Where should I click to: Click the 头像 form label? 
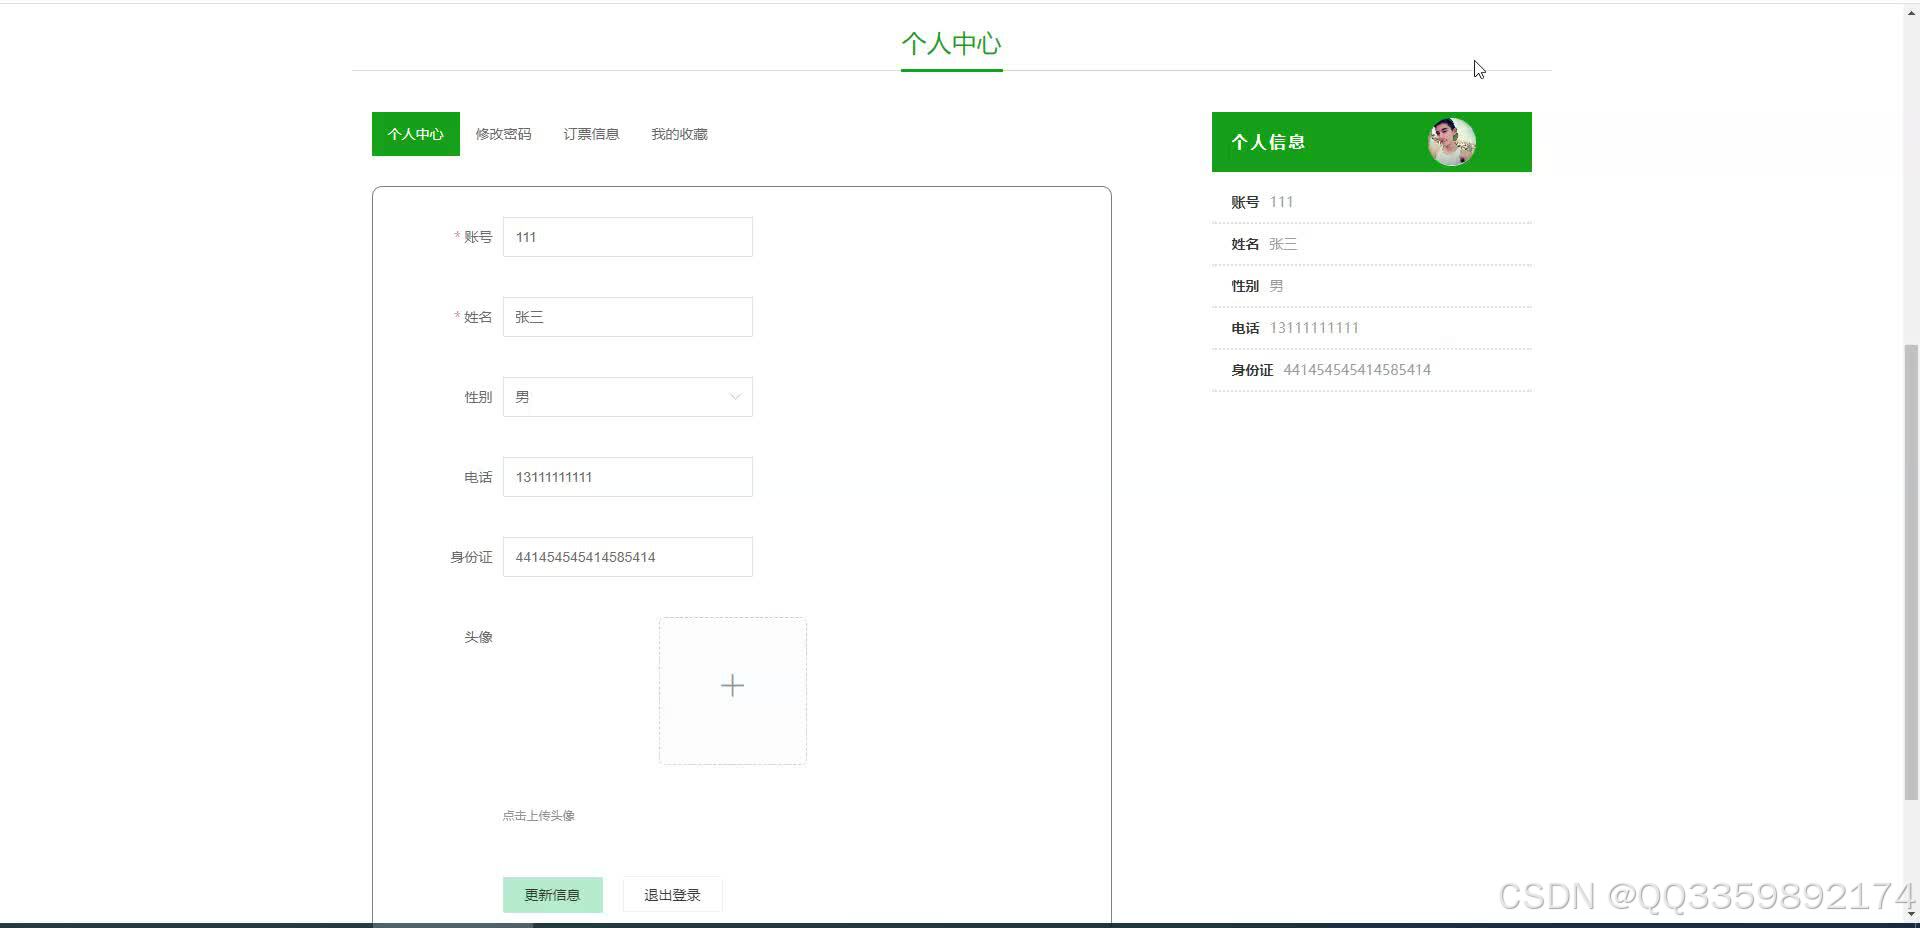(x=478, y=637)
